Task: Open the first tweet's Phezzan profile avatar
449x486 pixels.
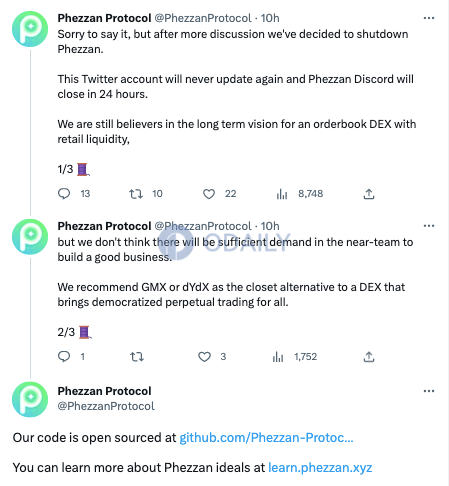Action: click(x=30, y=29)
